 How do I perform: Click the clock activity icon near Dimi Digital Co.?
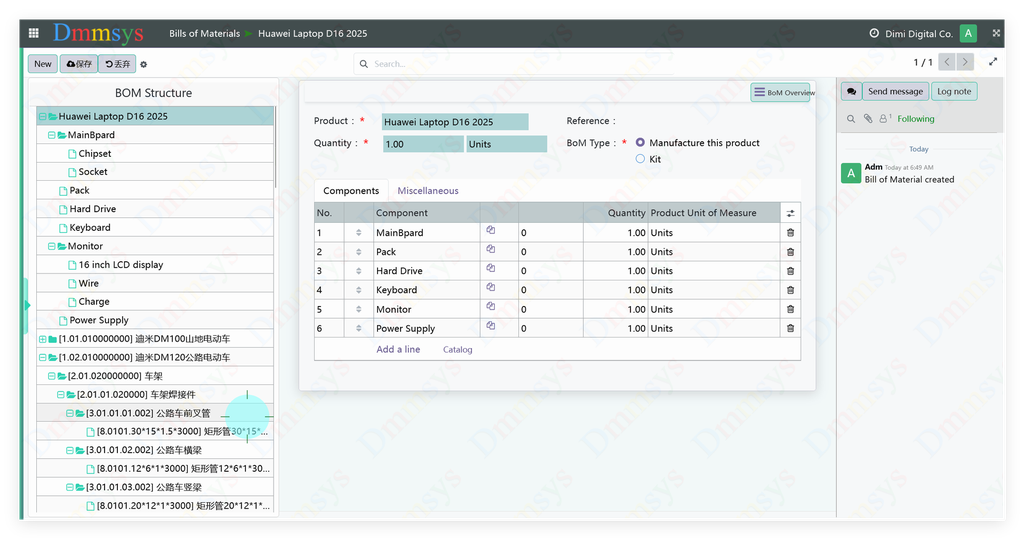point(874,33)
